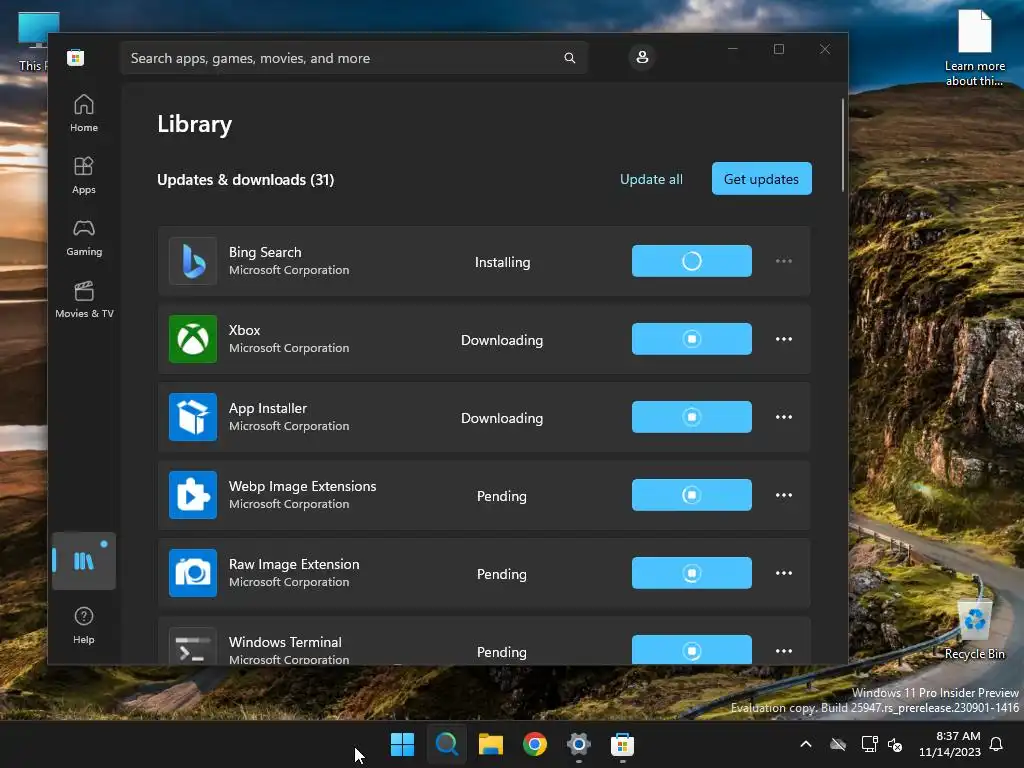1024x768 pixels.
Task: Click the Webp Image Extensions name
Action: (302, 486)
